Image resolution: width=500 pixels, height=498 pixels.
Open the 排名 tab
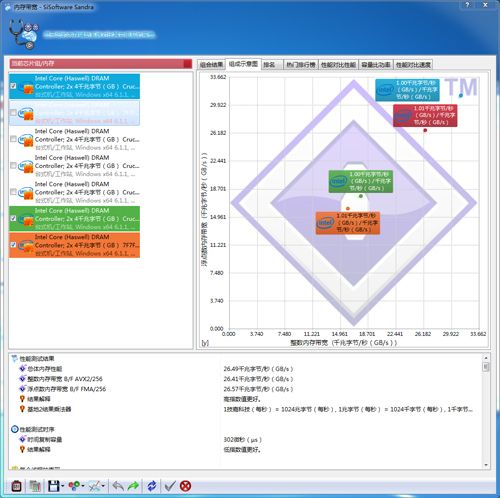(x=272, y=65)
